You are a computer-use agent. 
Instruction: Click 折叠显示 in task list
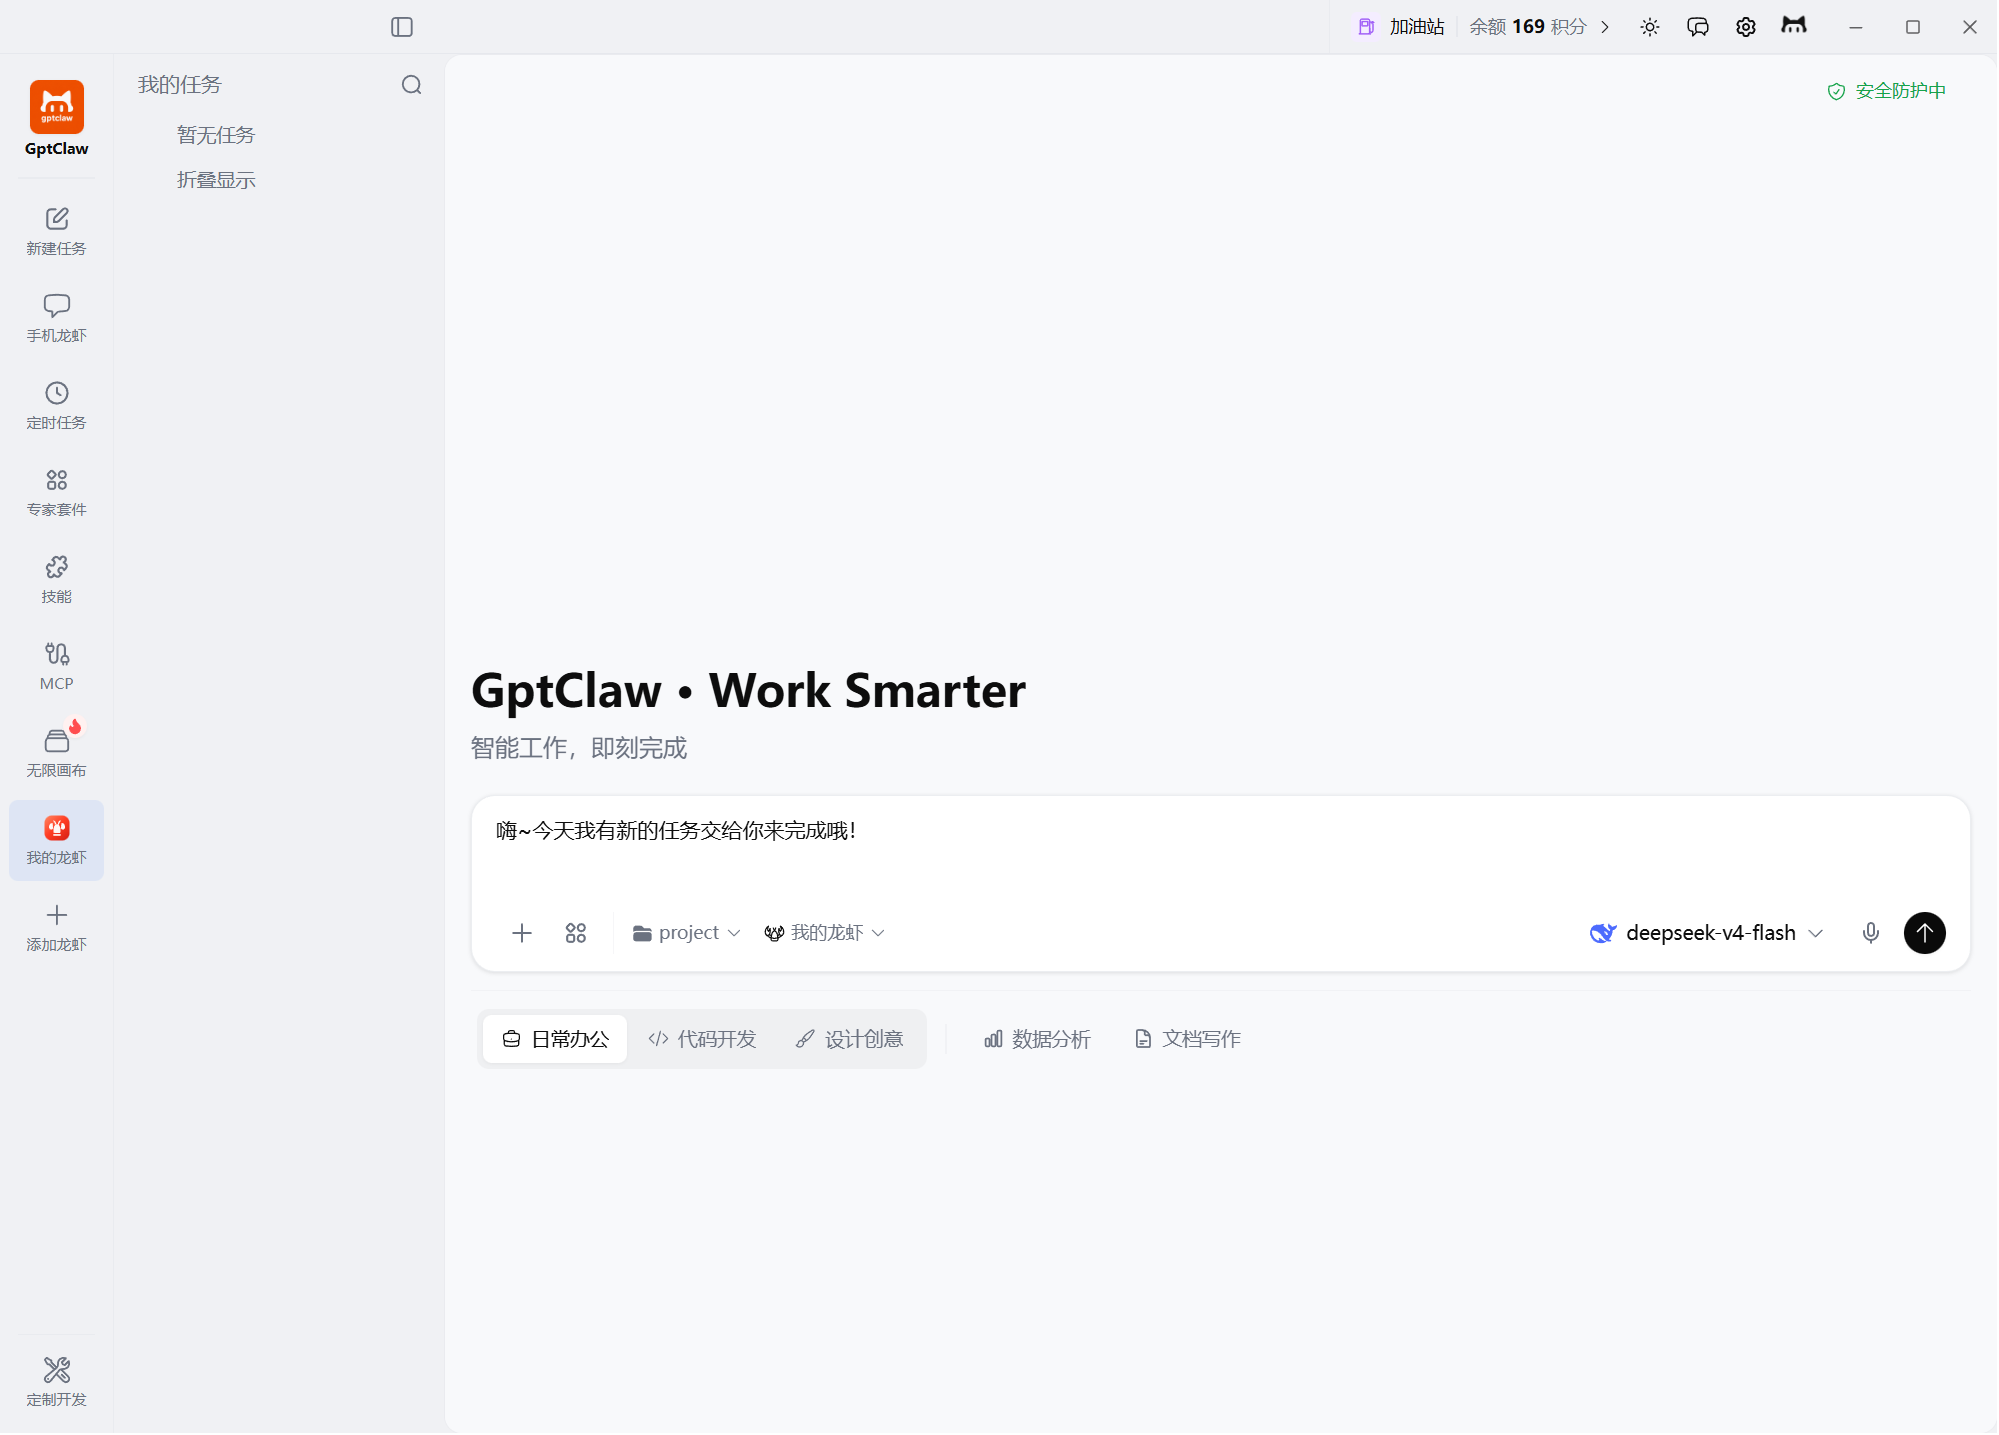(216, 180)
